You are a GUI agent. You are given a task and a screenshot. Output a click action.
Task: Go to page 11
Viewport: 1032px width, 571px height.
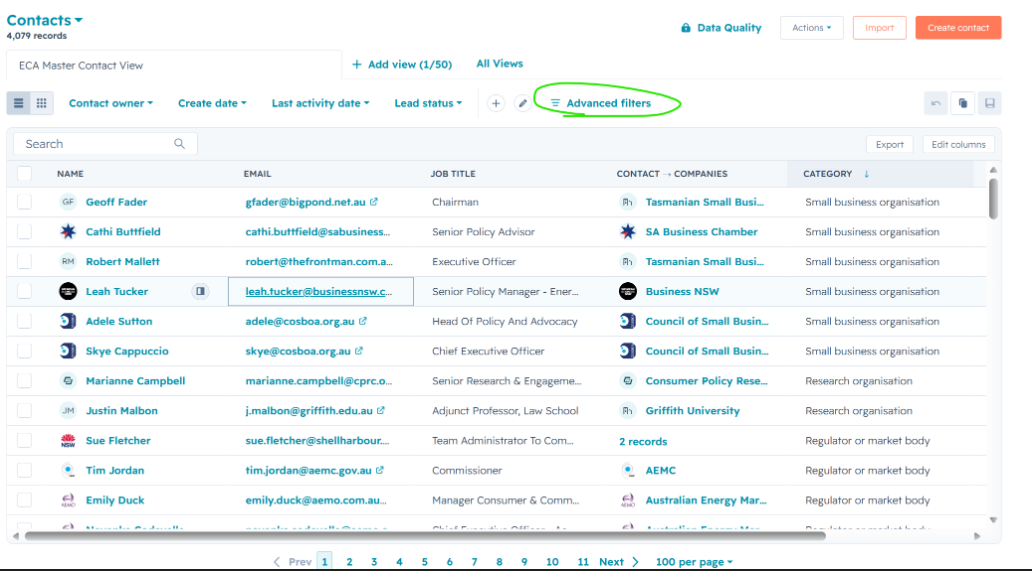(583, 562)
